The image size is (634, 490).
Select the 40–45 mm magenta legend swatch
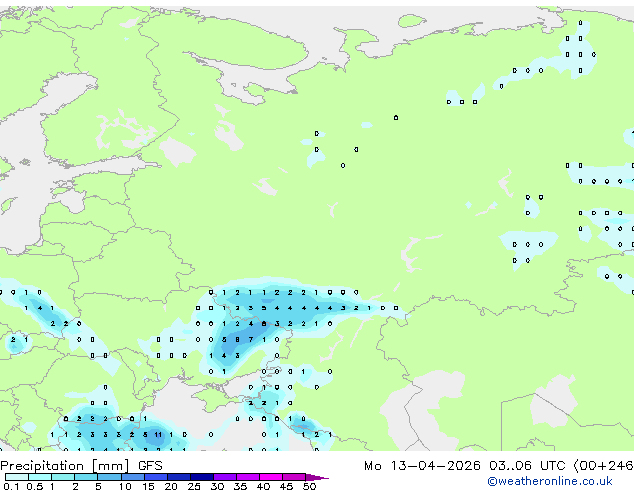pos(271,477)
